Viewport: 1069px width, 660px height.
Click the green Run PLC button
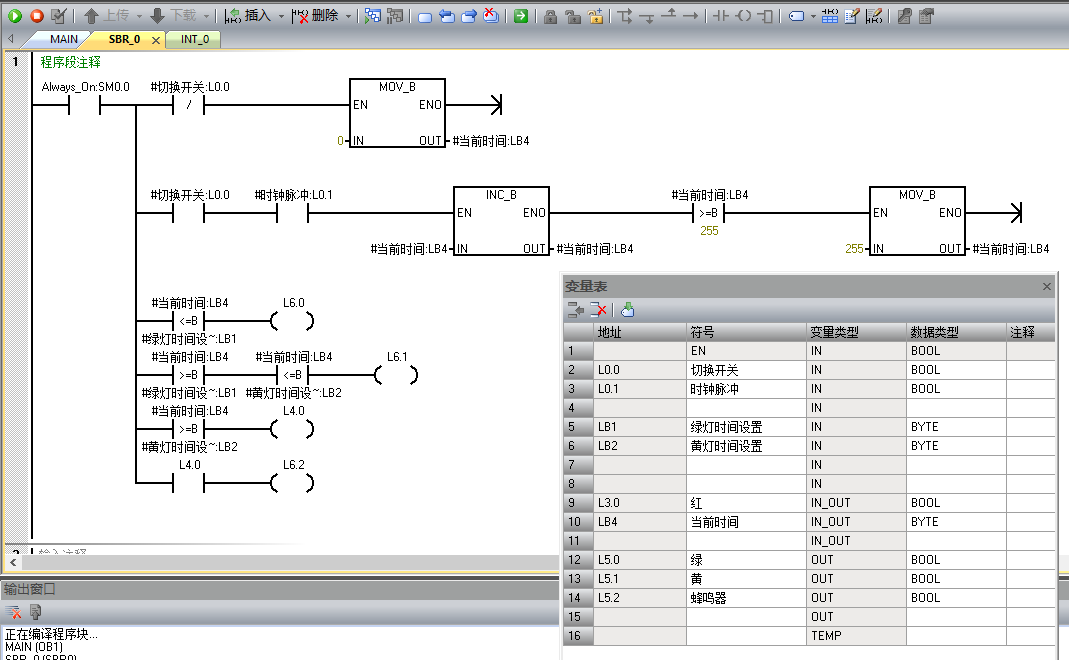[15, 16]
